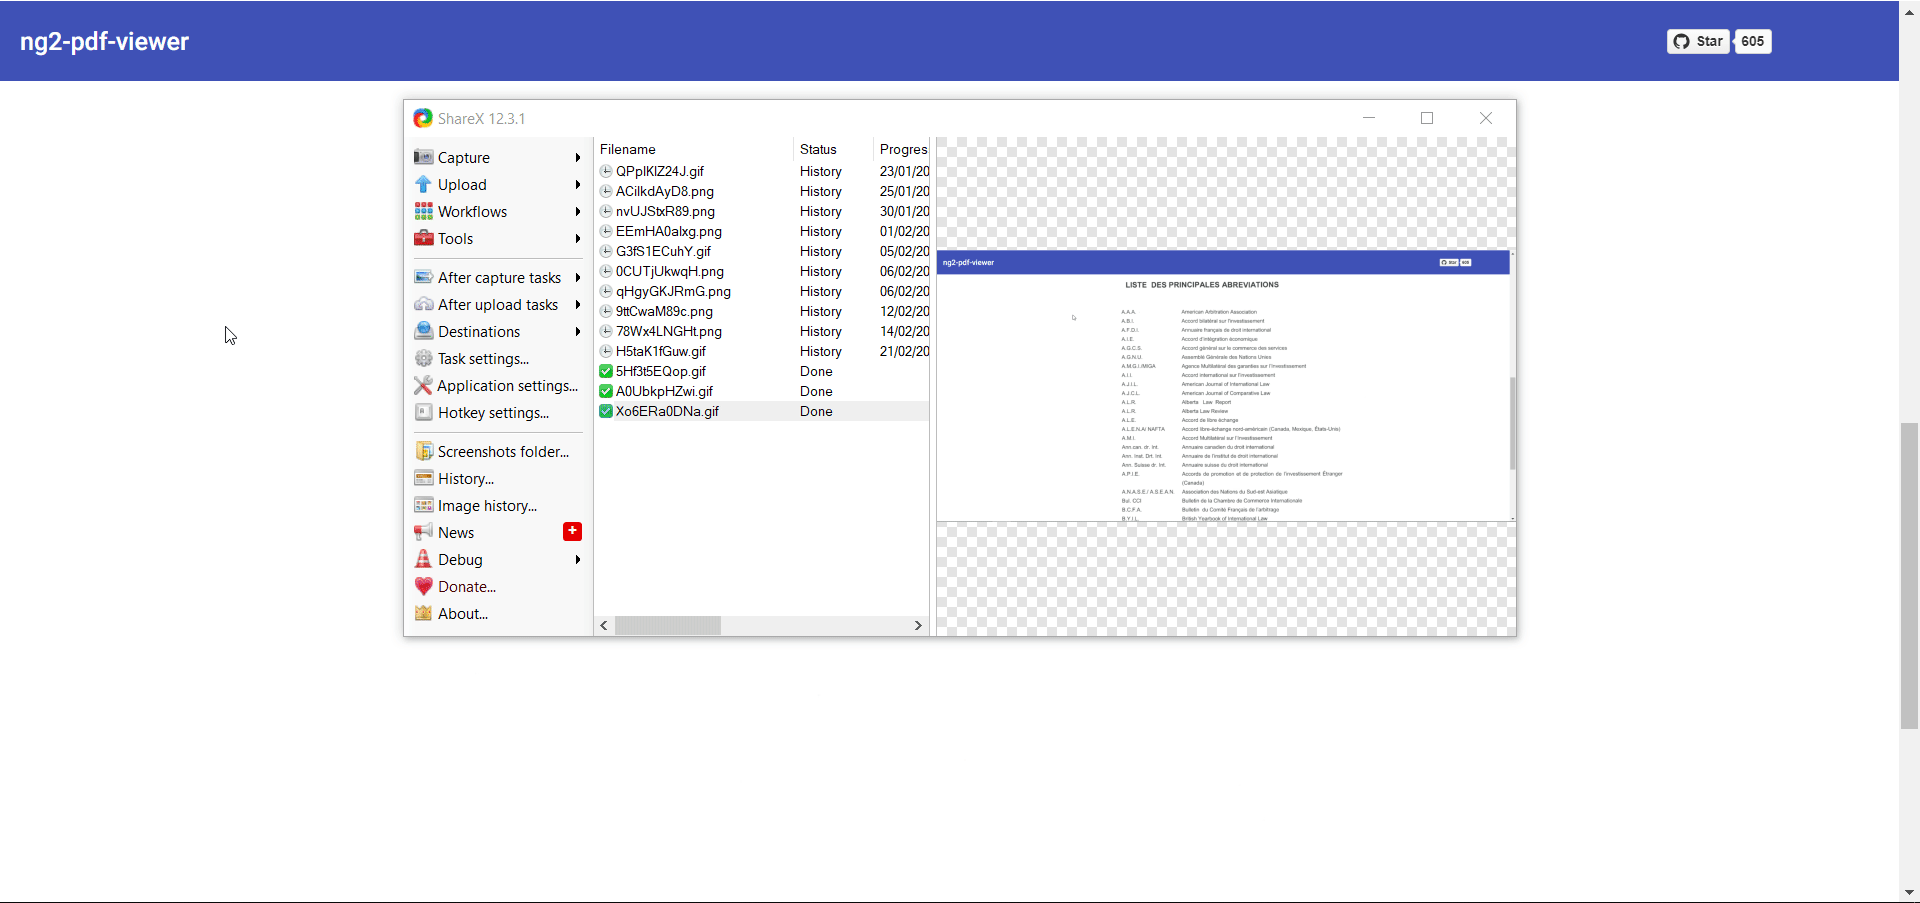Click the clock icon beside nvUJStxR89.png
The height and width of the screenshot is (903, 1920).
606,211
